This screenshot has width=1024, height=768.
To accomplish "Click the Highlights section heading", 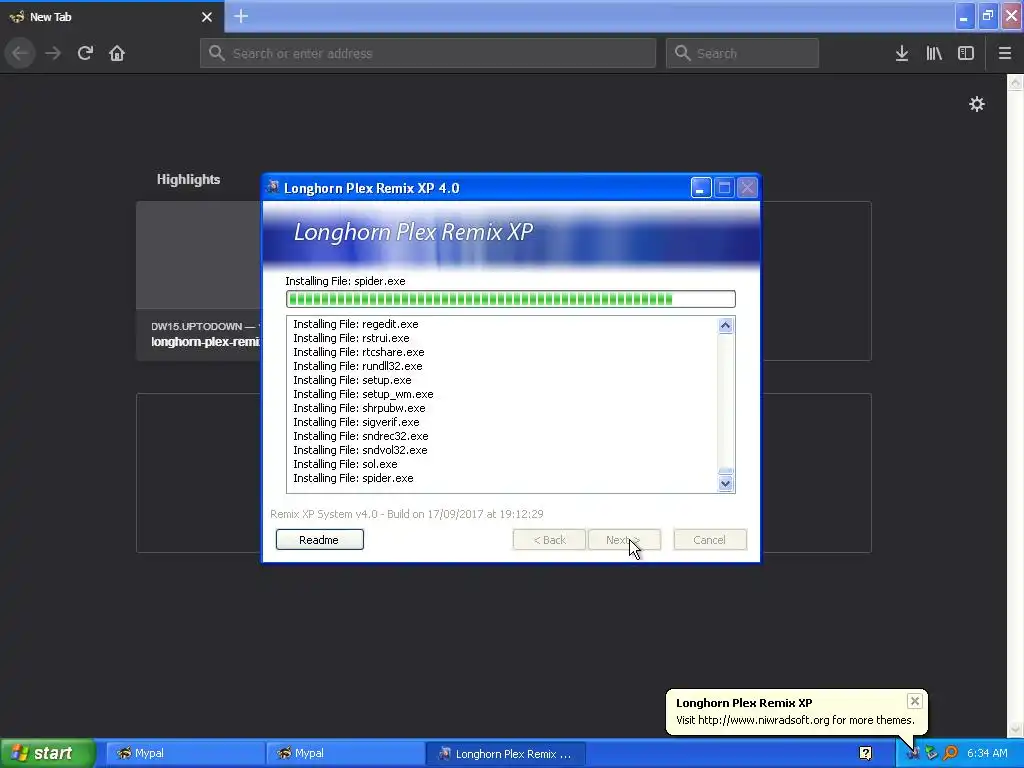I will click(x=188, y=180).
